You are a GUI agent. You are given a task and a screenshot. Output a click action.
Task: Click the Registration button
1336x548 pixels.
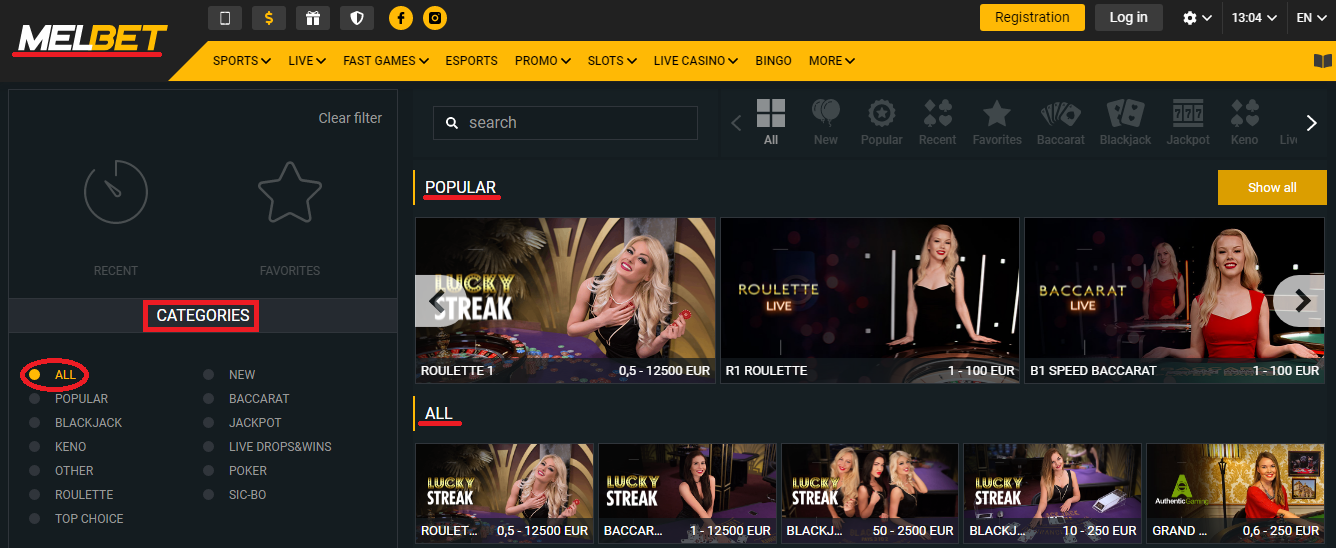1032,17
